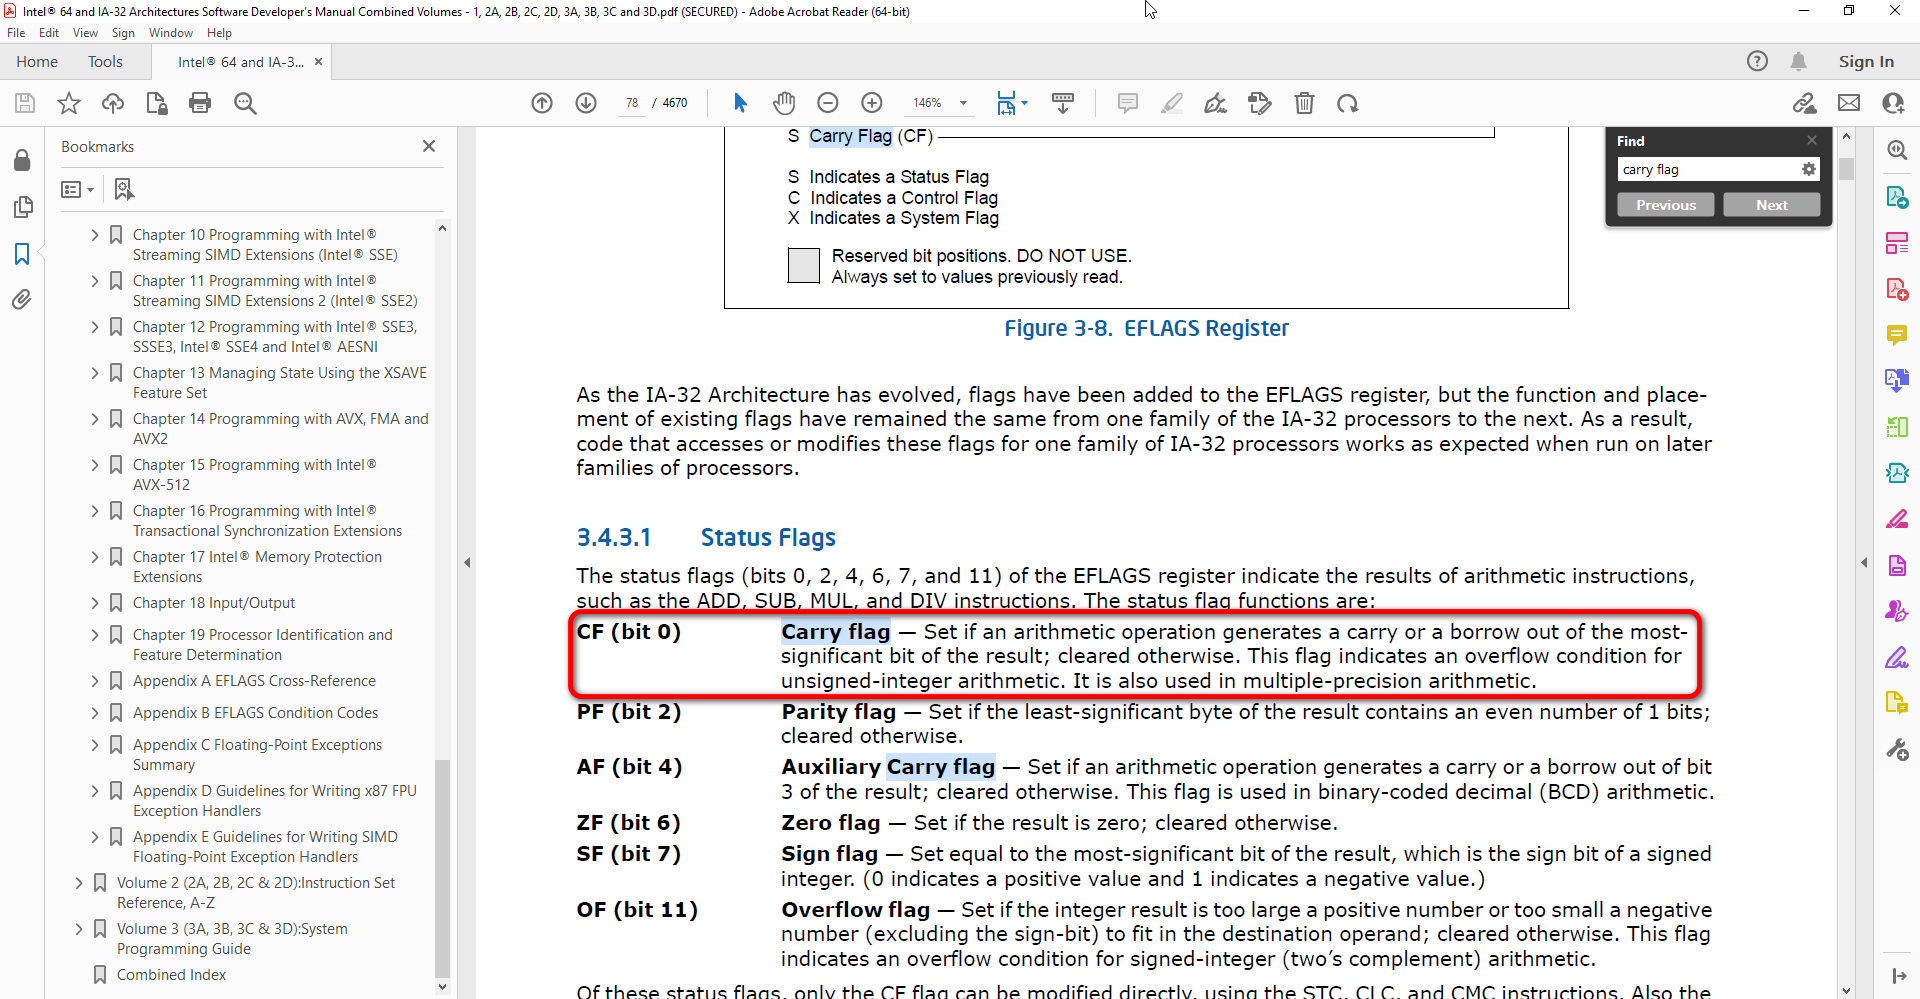
Task: Open Appendix B EFLAGS Condition Codes bookmark
Action: pyautogui.click(x=256, y=713)
